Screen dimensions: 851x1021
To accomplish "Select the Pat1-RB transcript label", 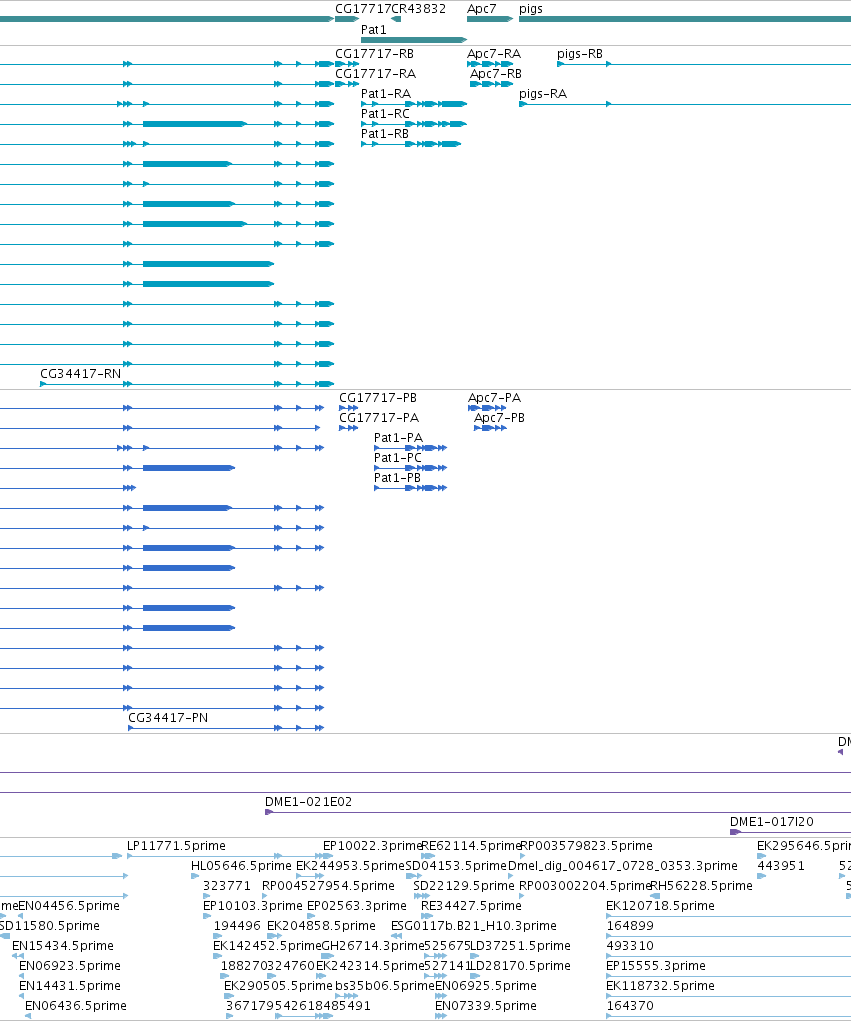I will tap(385, 133).
